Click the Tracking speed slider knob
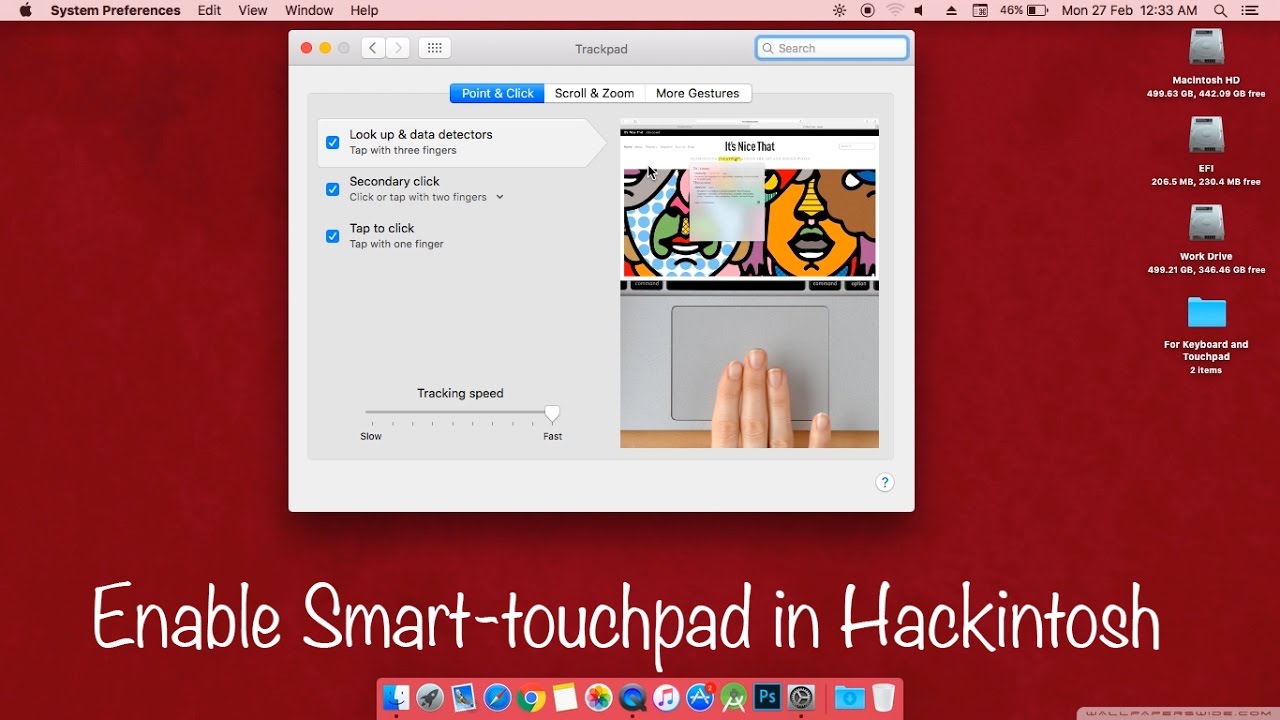This screenshot has width=1280, height=720. tap(552, 413)
